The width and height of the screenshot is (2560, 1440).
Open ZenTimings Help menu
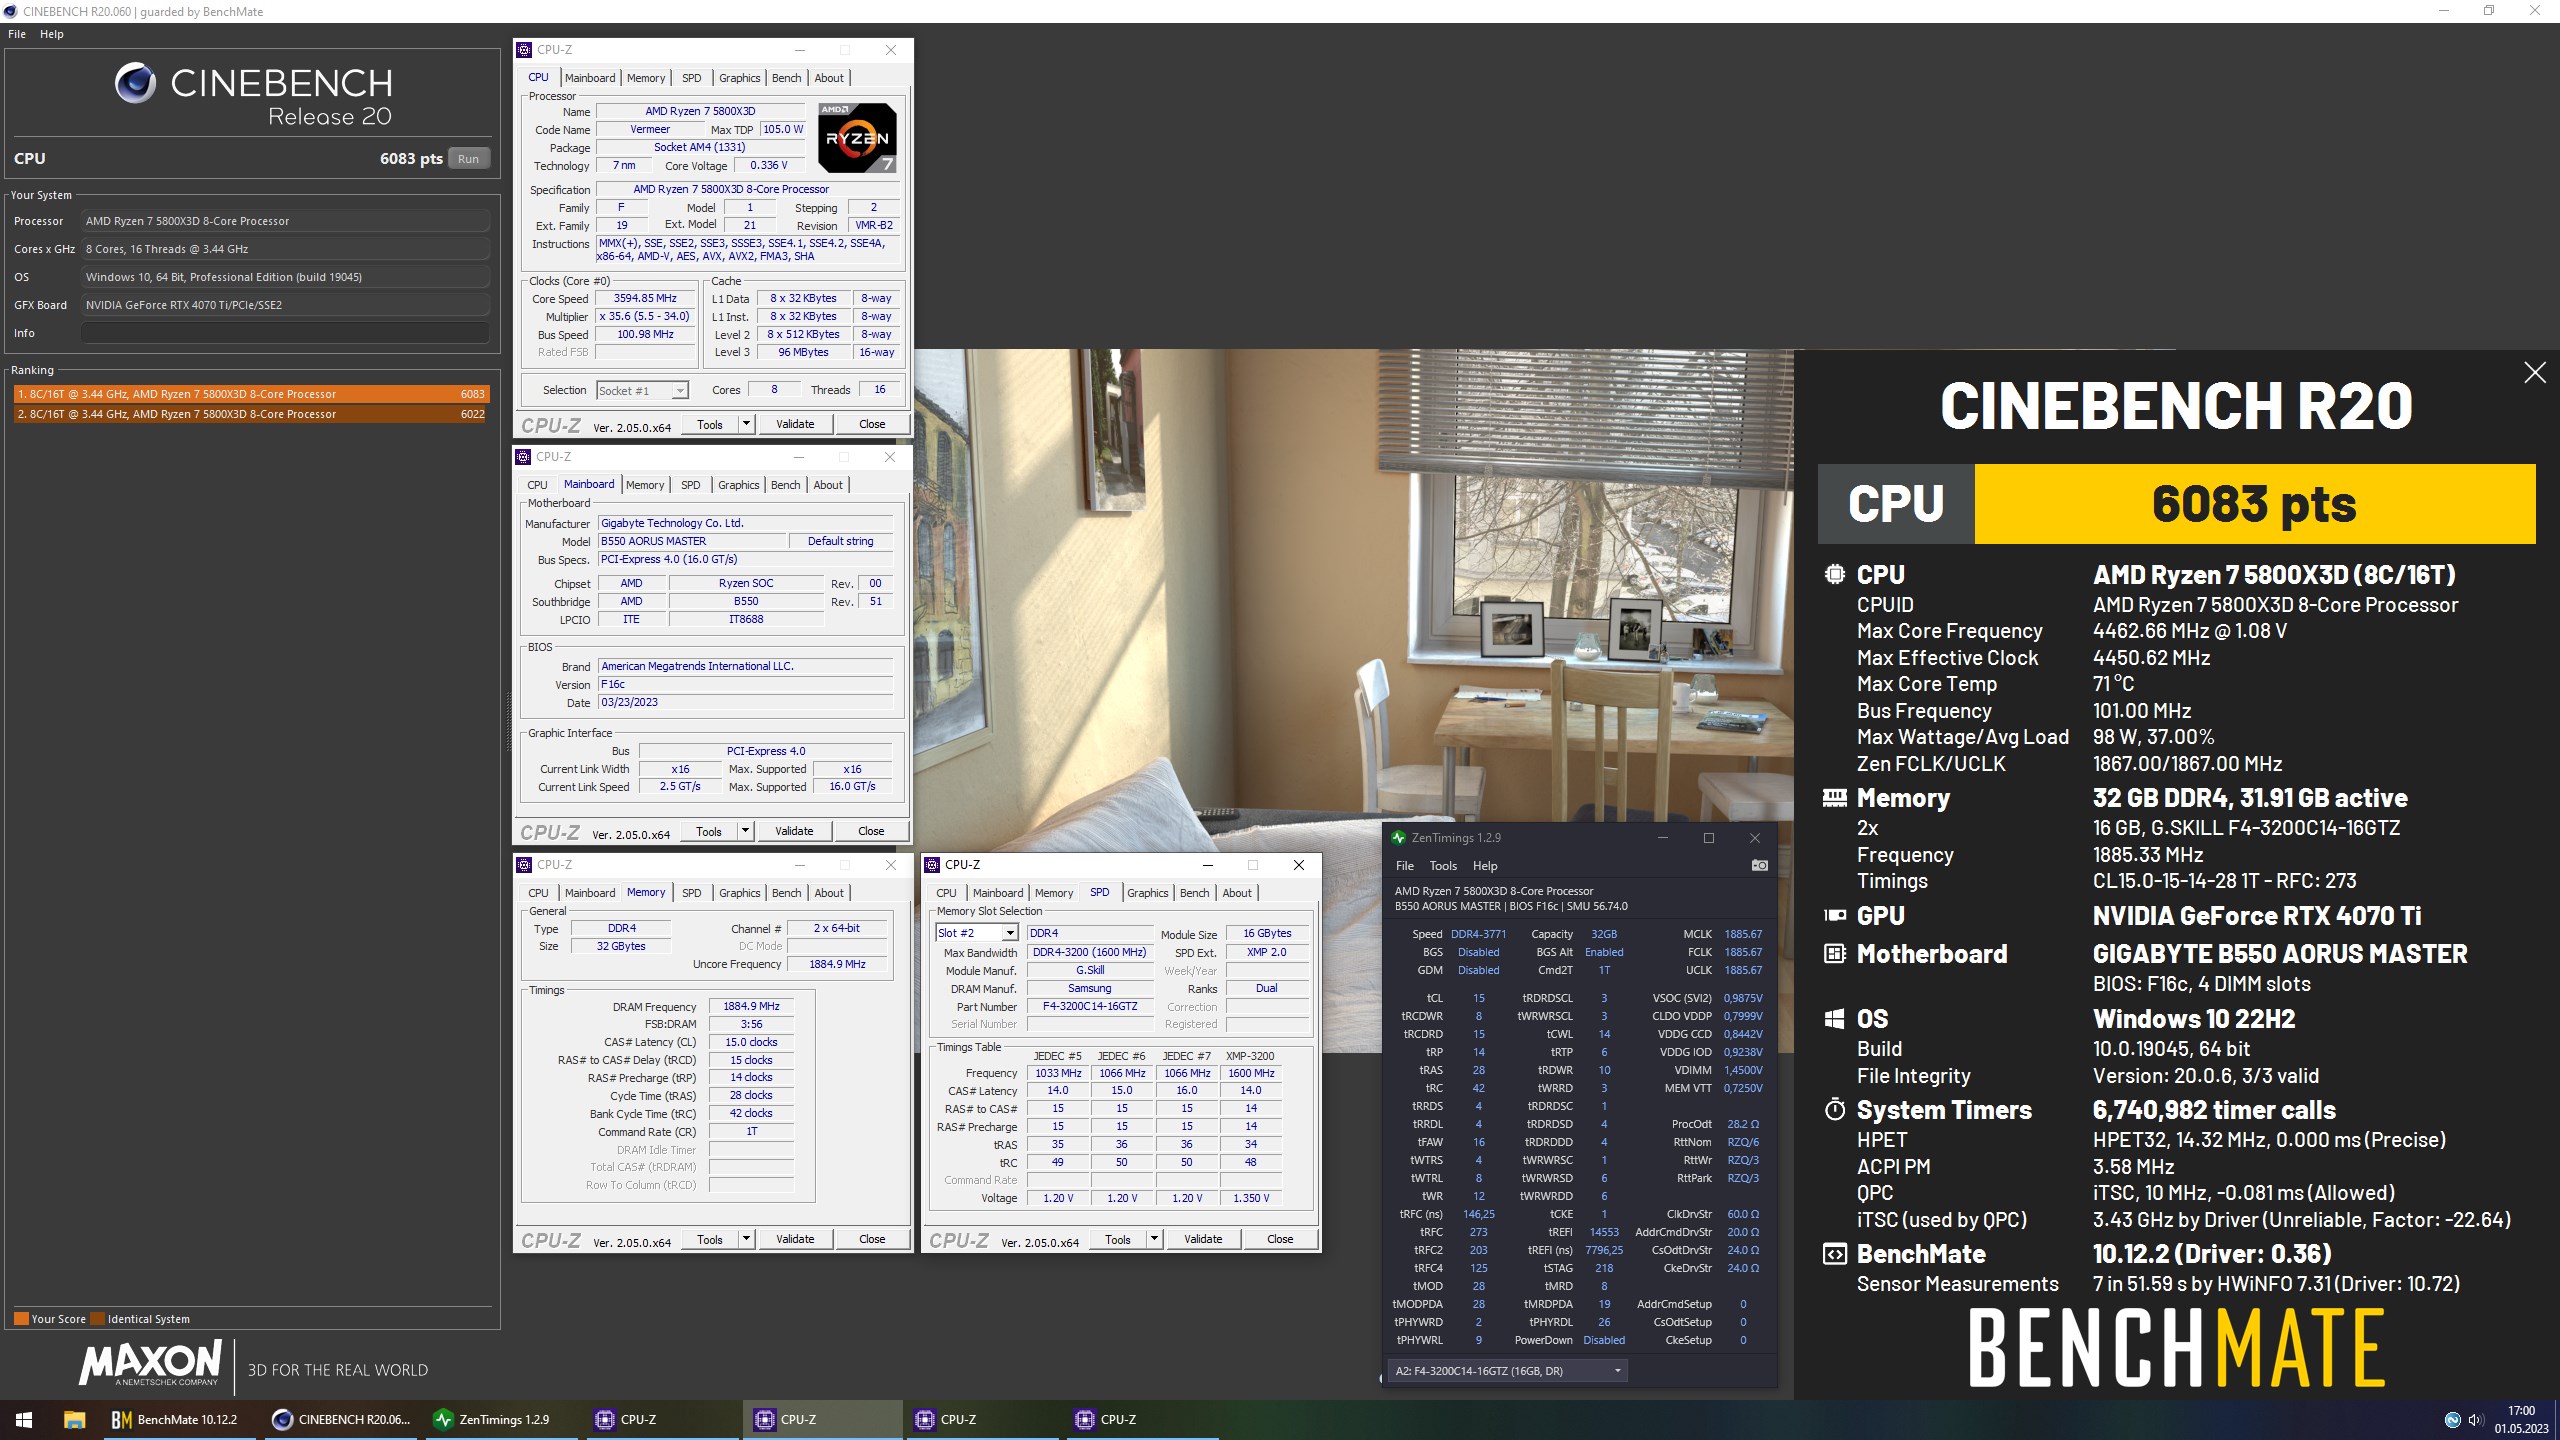[1485, 866]
